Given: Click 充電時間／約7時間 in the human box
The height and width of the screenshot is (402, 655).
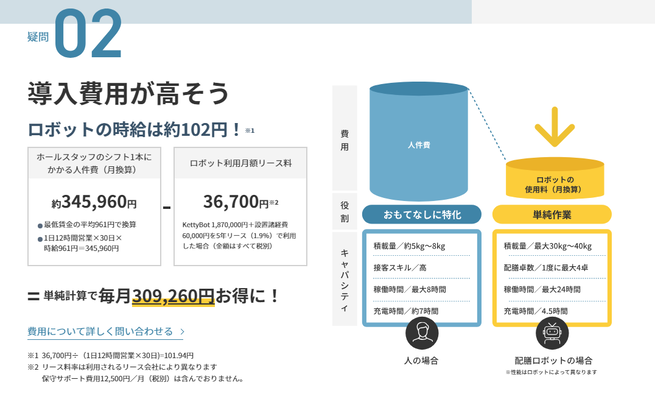Looking at the screenshot, I should pos(406,311).
